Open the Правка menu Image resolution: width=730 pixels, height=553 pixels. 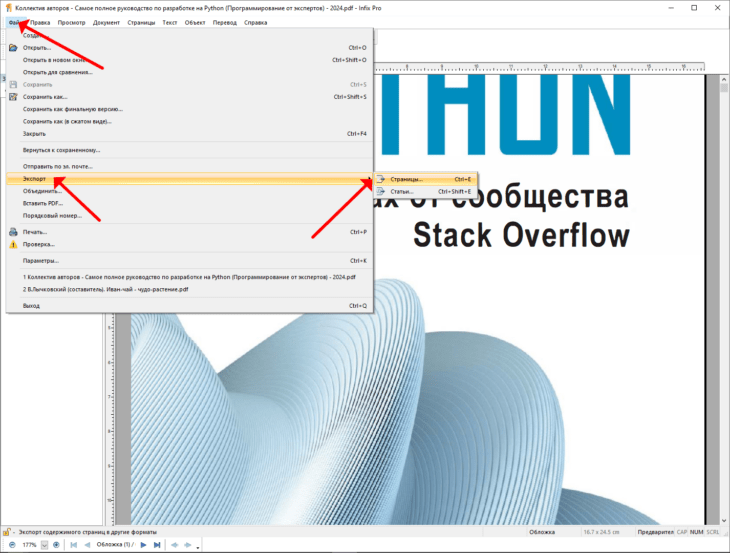[x=40, y=22]
